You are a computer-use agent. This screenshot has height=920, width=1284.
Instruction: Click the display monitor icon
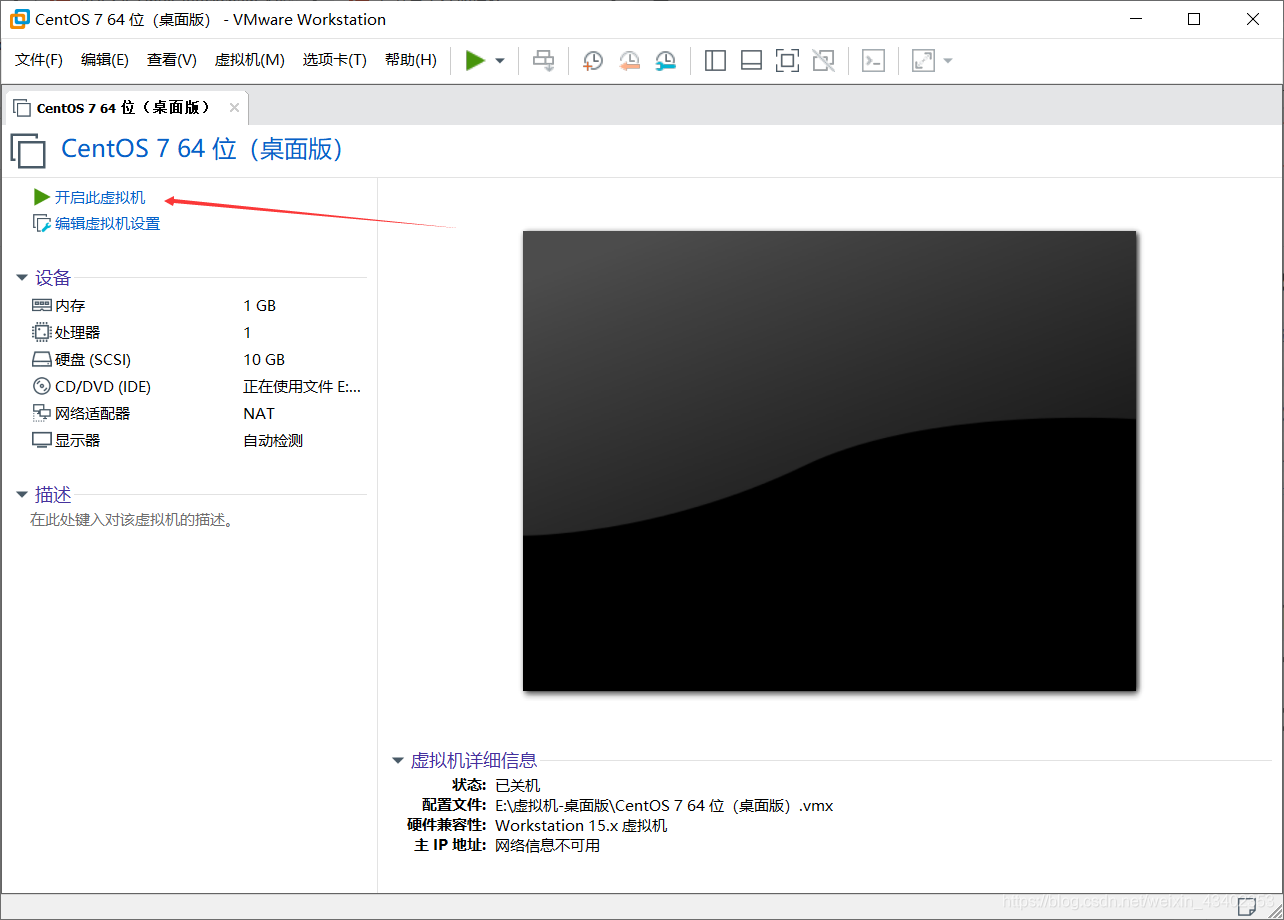41,440
